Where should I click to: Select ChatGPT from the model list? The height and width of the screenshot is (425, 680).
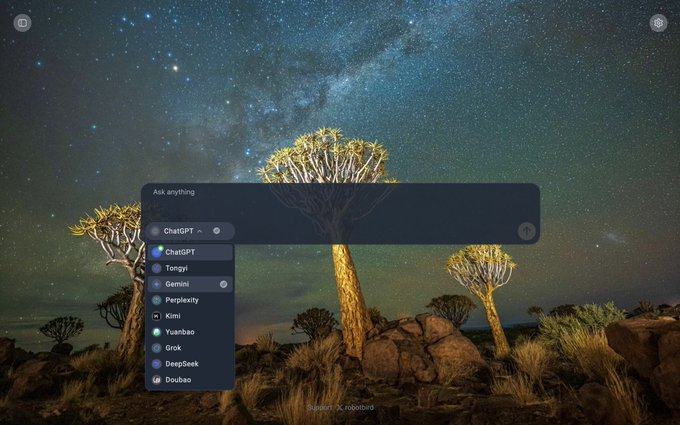190,252
